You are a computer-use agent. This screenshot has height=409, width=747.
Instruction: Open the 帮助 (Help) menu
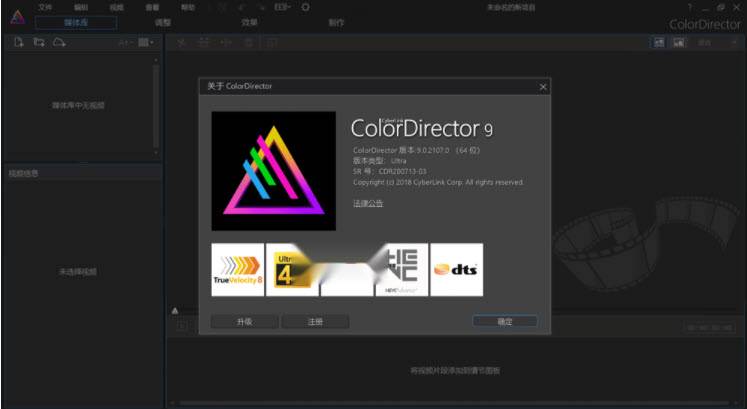188,8
